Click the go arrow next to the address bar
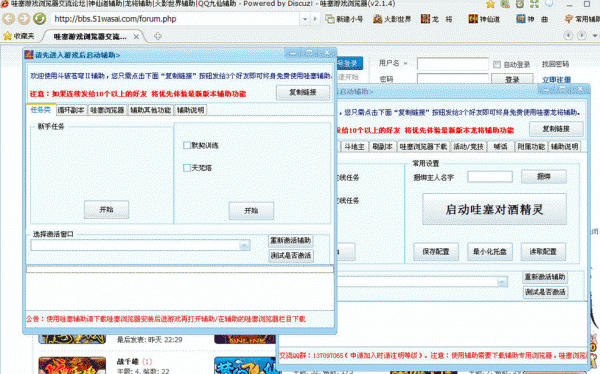This screenshot has height=374, width=600. (x=315, y=18)
